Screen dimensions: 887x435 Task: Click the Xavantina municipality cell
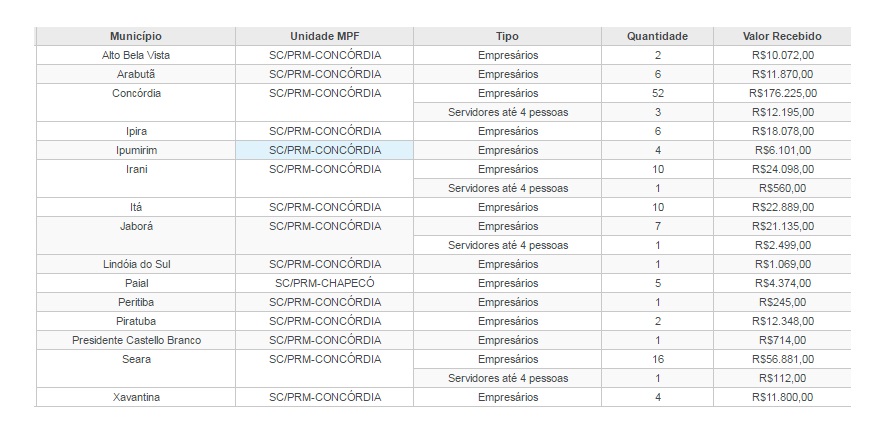pyautogui.click(x=136, y=397)
